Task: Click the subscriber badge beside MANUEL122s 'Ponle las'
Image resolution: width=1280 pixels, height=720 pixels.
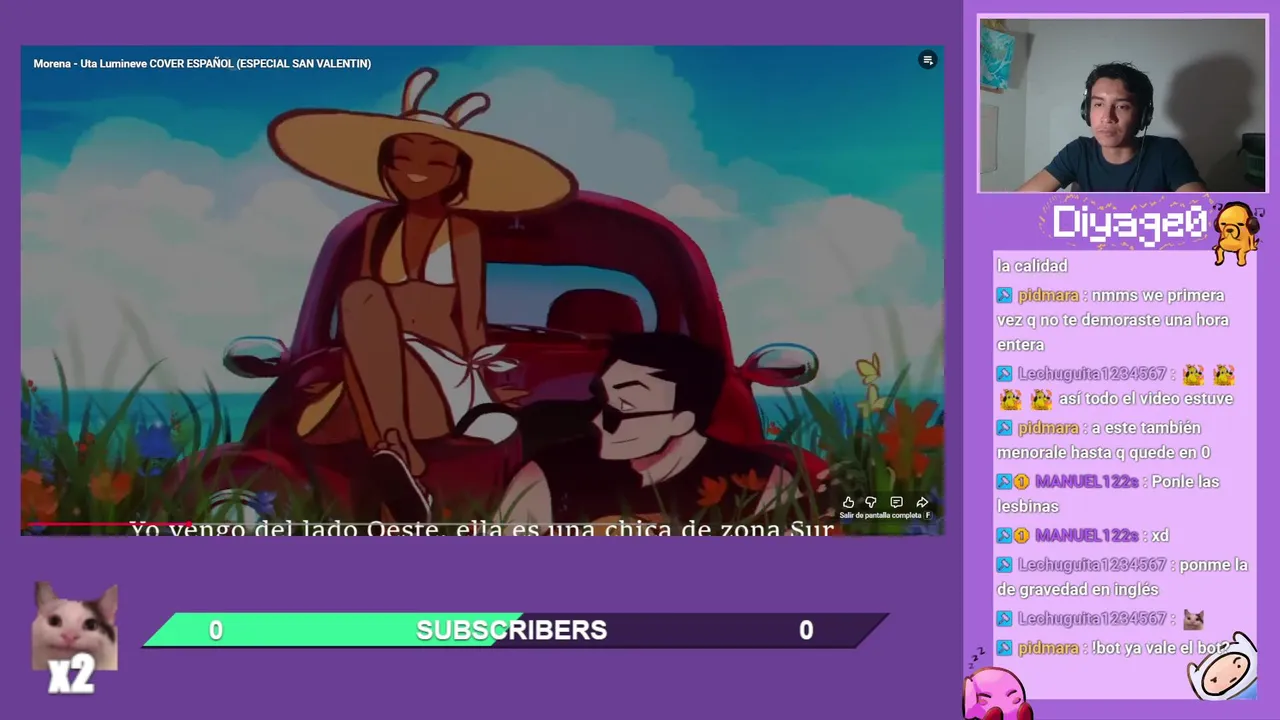Action: (1022, 482)
